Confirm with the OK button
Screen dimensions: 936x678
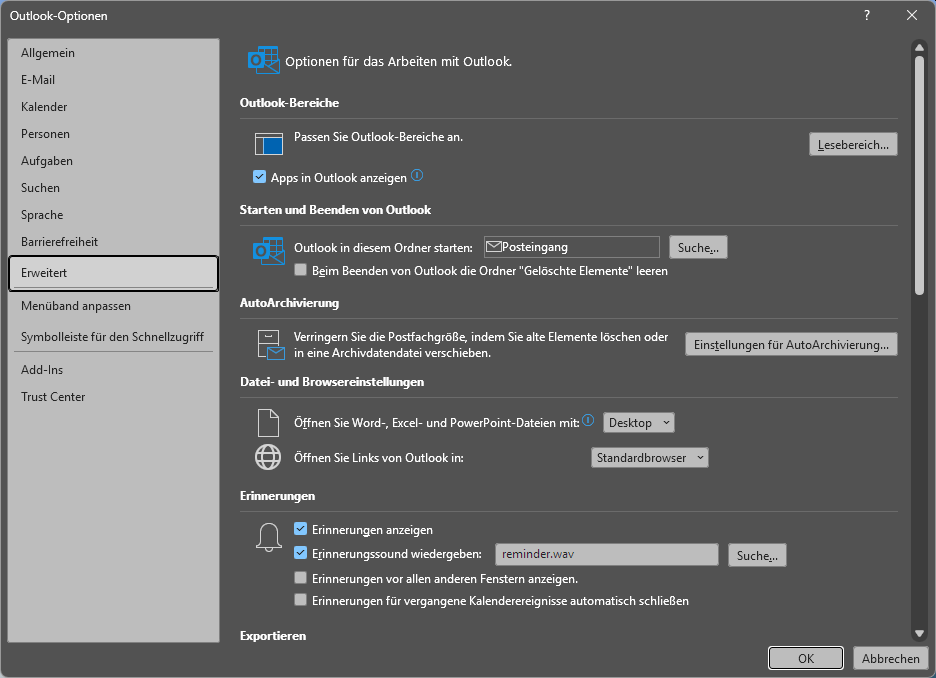(806, 658)
